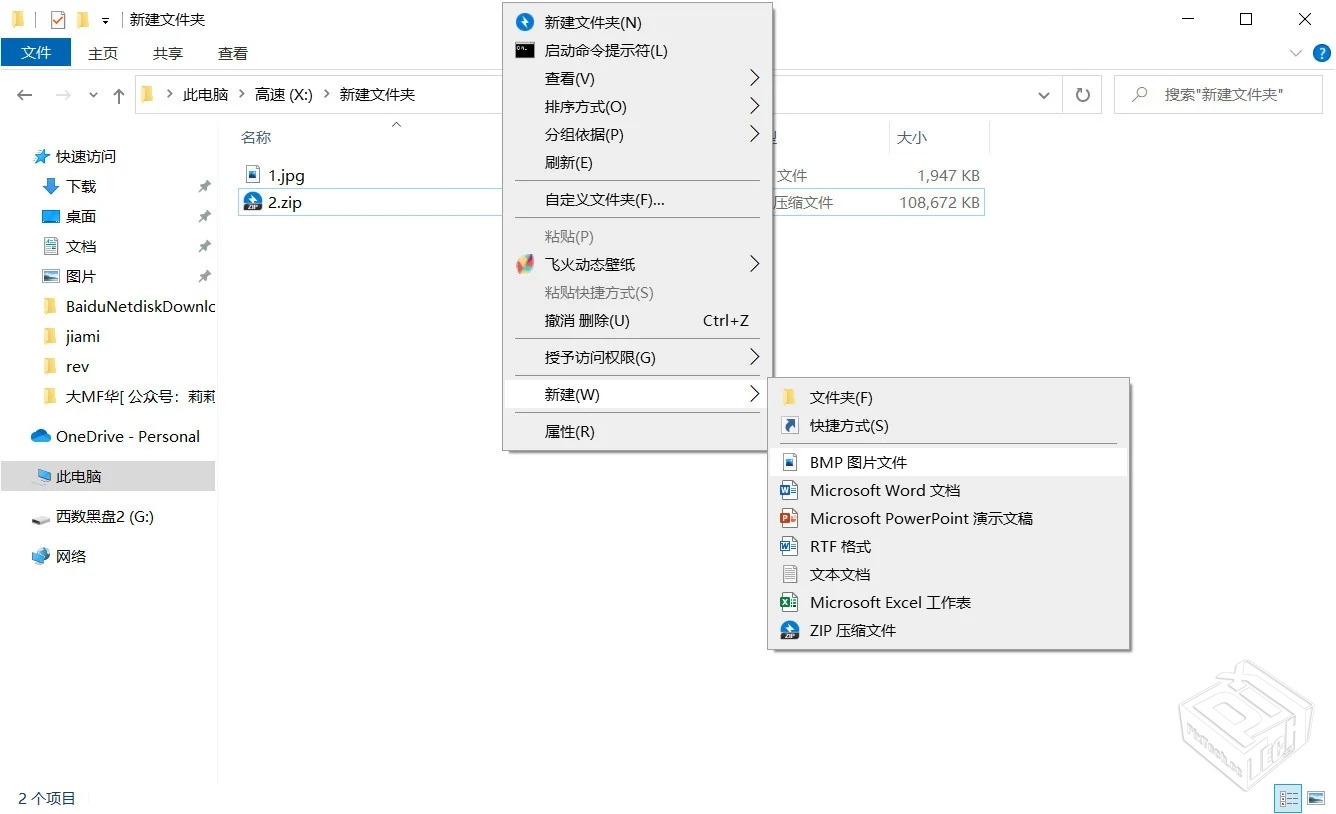The height and width of the screenshot is (814, 1336).
Task: Unpin 下载 from quick access
Action: click(x=205, y=186)
